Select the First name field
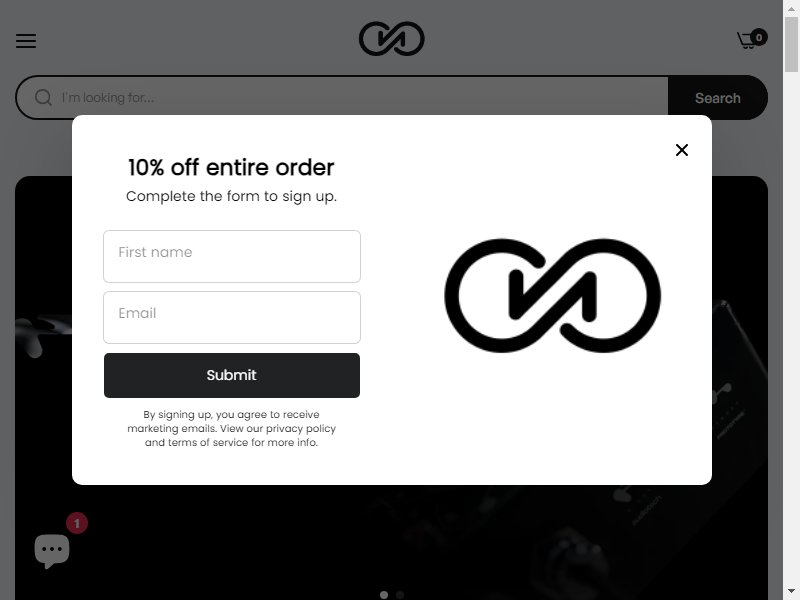This screenshot has height=600, width=800. pyautogui.click(x=232, y=256)
